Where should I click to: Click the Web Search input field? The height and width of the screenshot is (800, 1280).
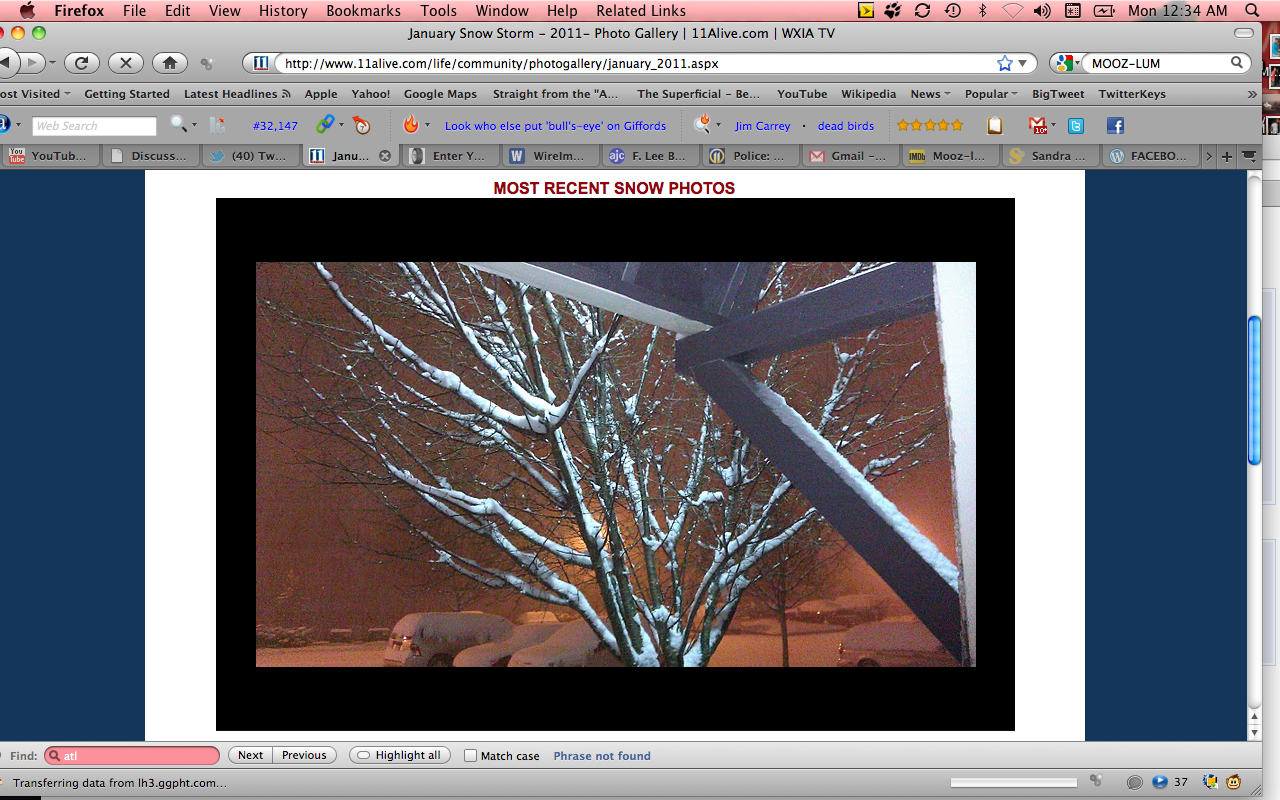[x=94, y=126]
